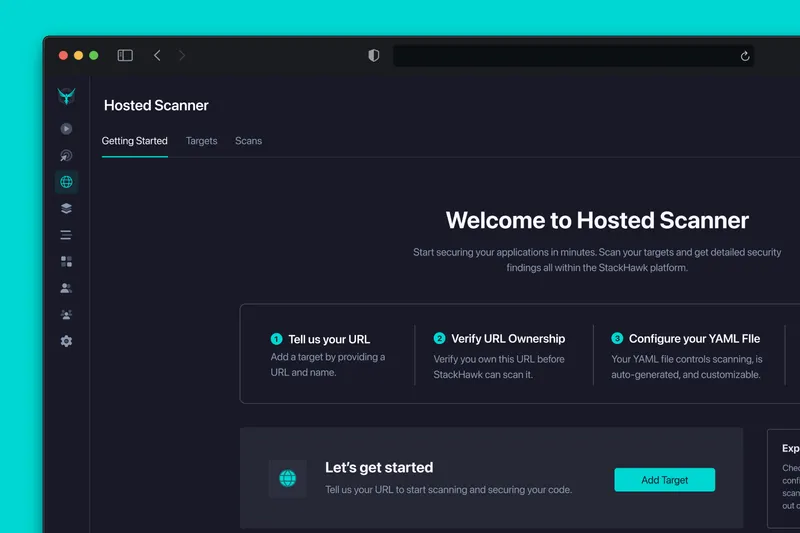Click step 3 Configure your YAML File

click(694, 339)
